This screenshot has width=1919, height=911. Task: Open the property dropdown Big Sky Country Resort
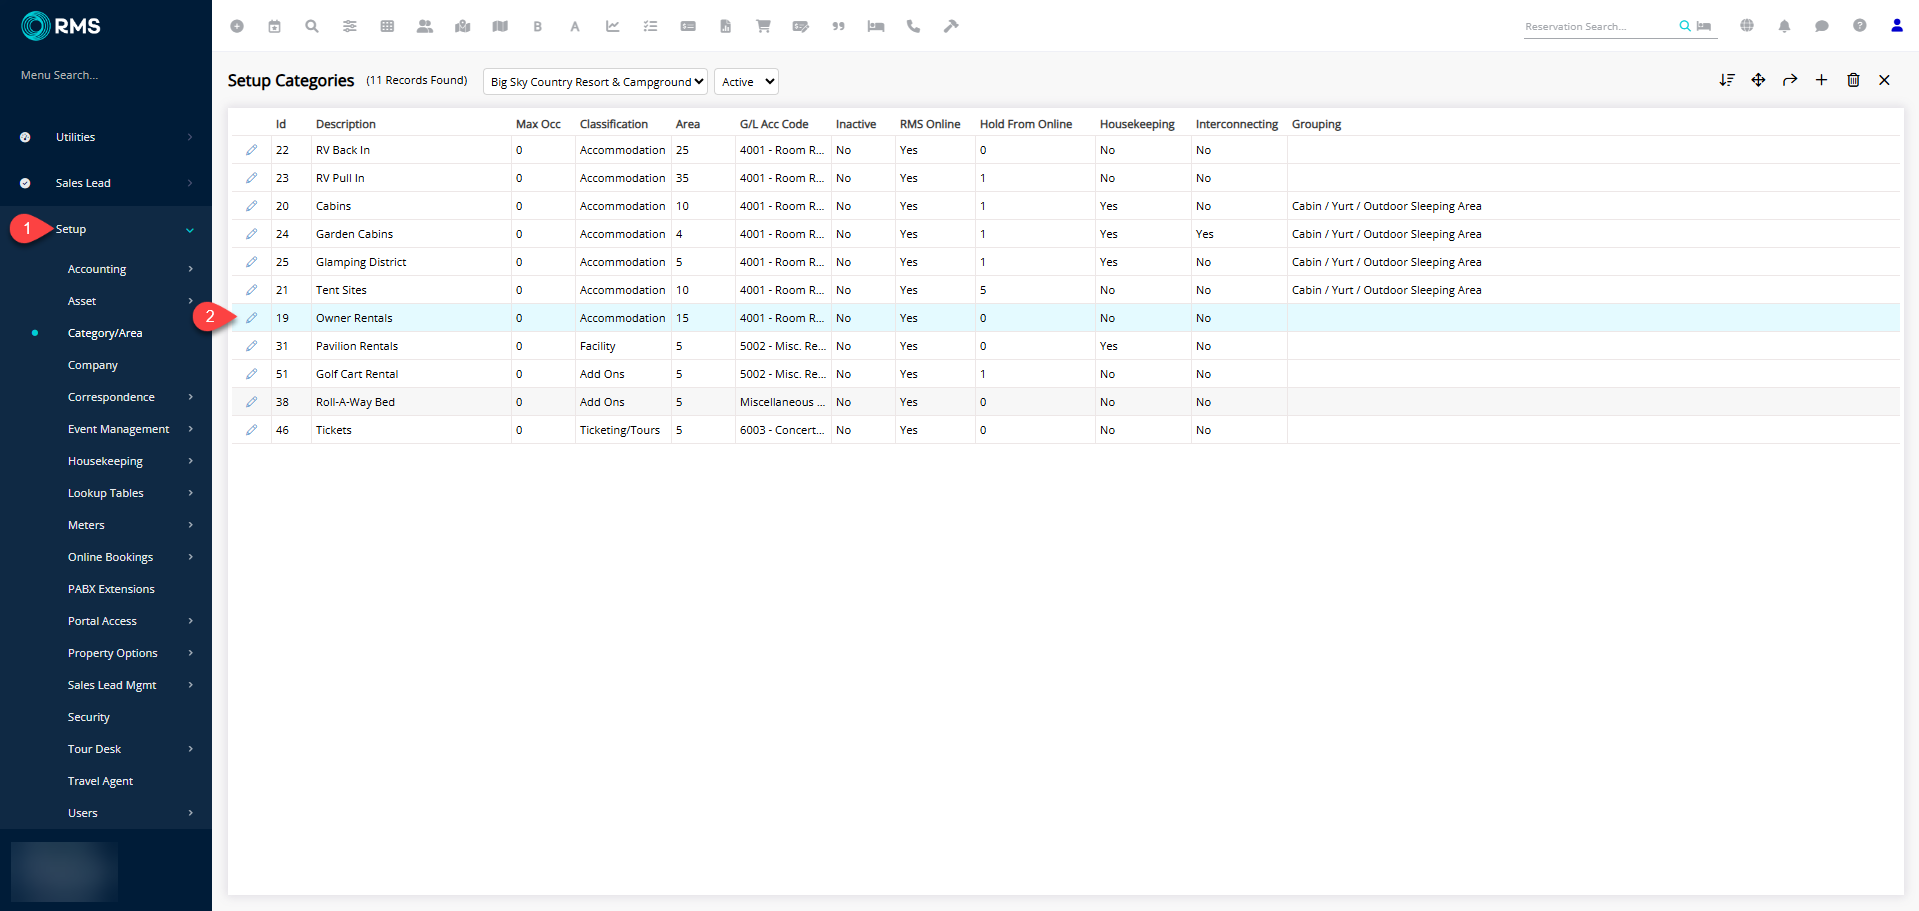point(595,82)
